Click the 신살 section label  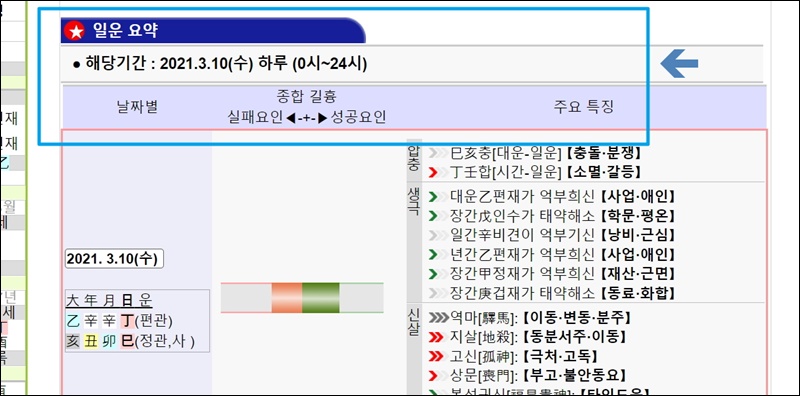414,321
